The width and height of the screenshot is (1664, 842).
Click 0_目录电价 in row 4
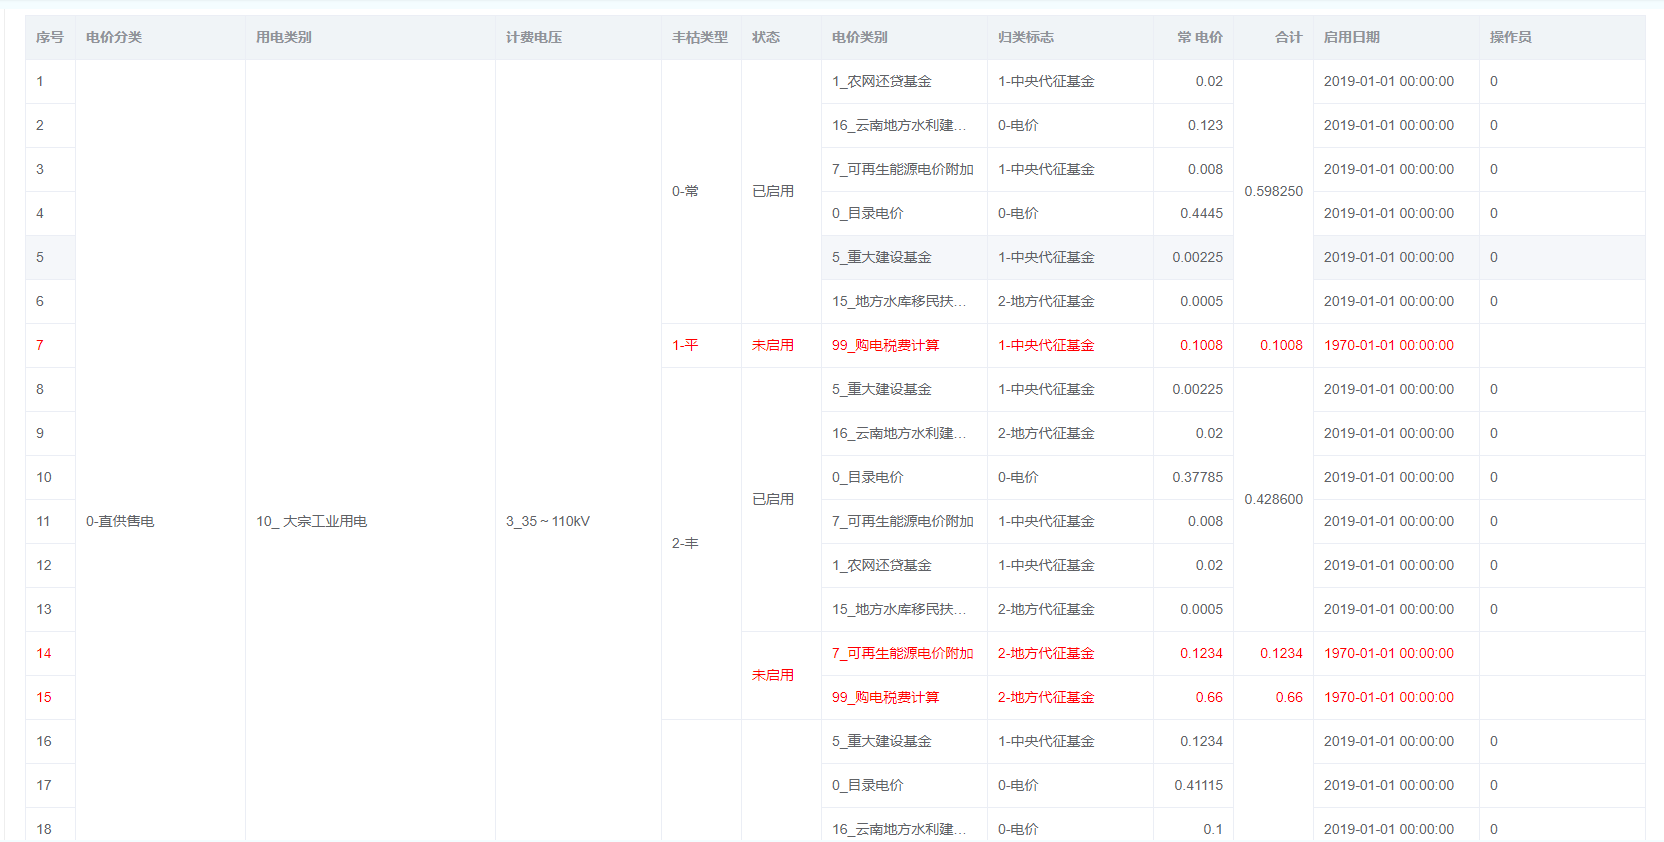pyautogui.click(x=868, y=213)
